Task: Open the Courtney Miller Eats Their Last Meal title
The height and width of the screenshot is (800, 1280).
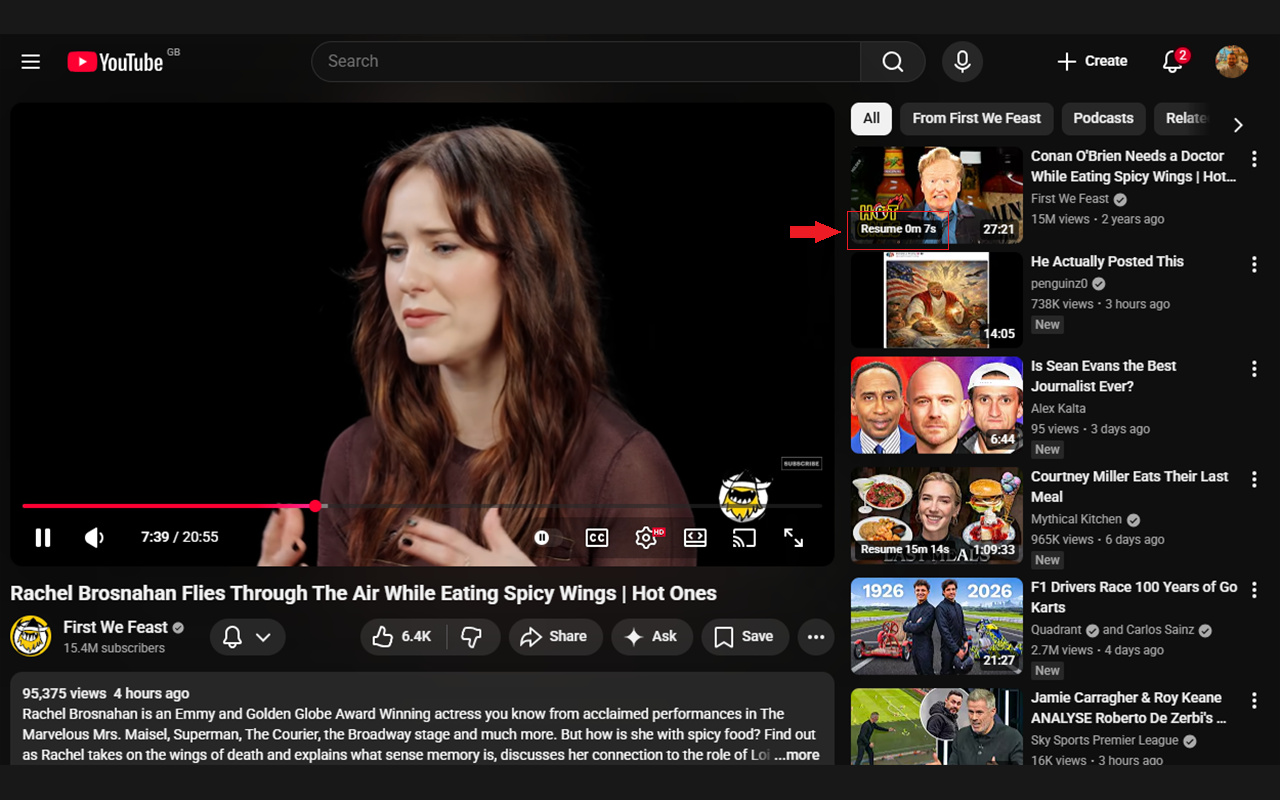Action: coord(1129,487)
